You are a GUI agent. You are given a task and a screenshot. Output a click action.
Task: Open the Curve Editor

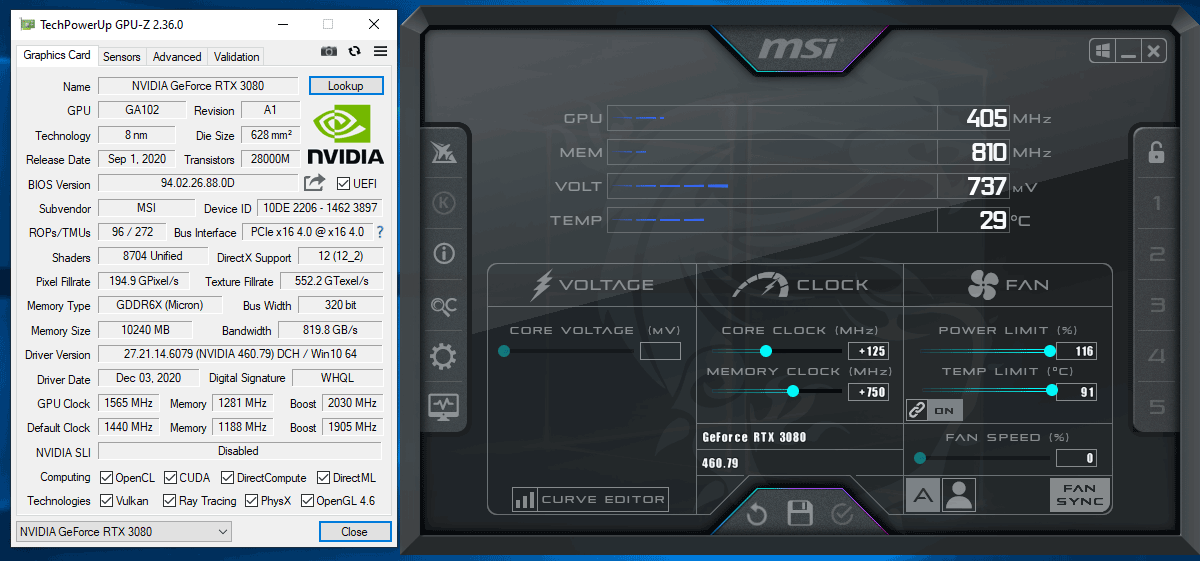pyautogui.click(x=590, y=499)
